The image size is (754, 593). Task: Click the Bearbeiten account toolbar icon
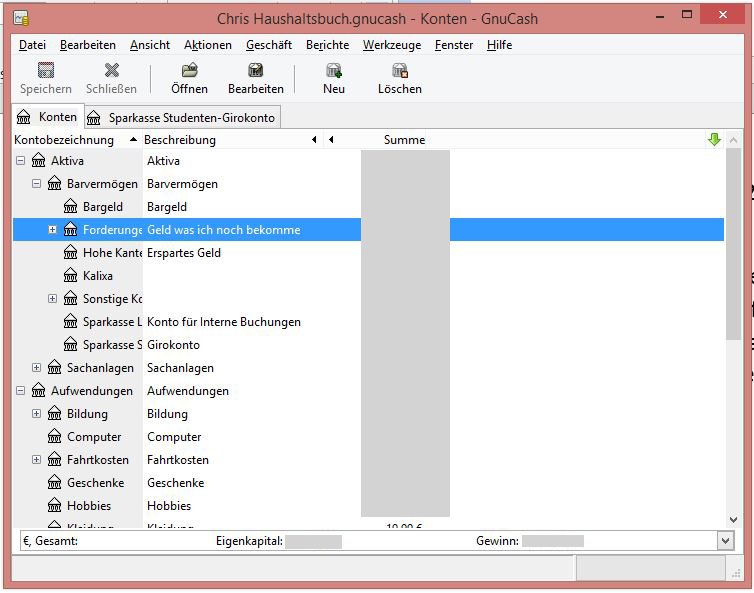click(255, 71)
